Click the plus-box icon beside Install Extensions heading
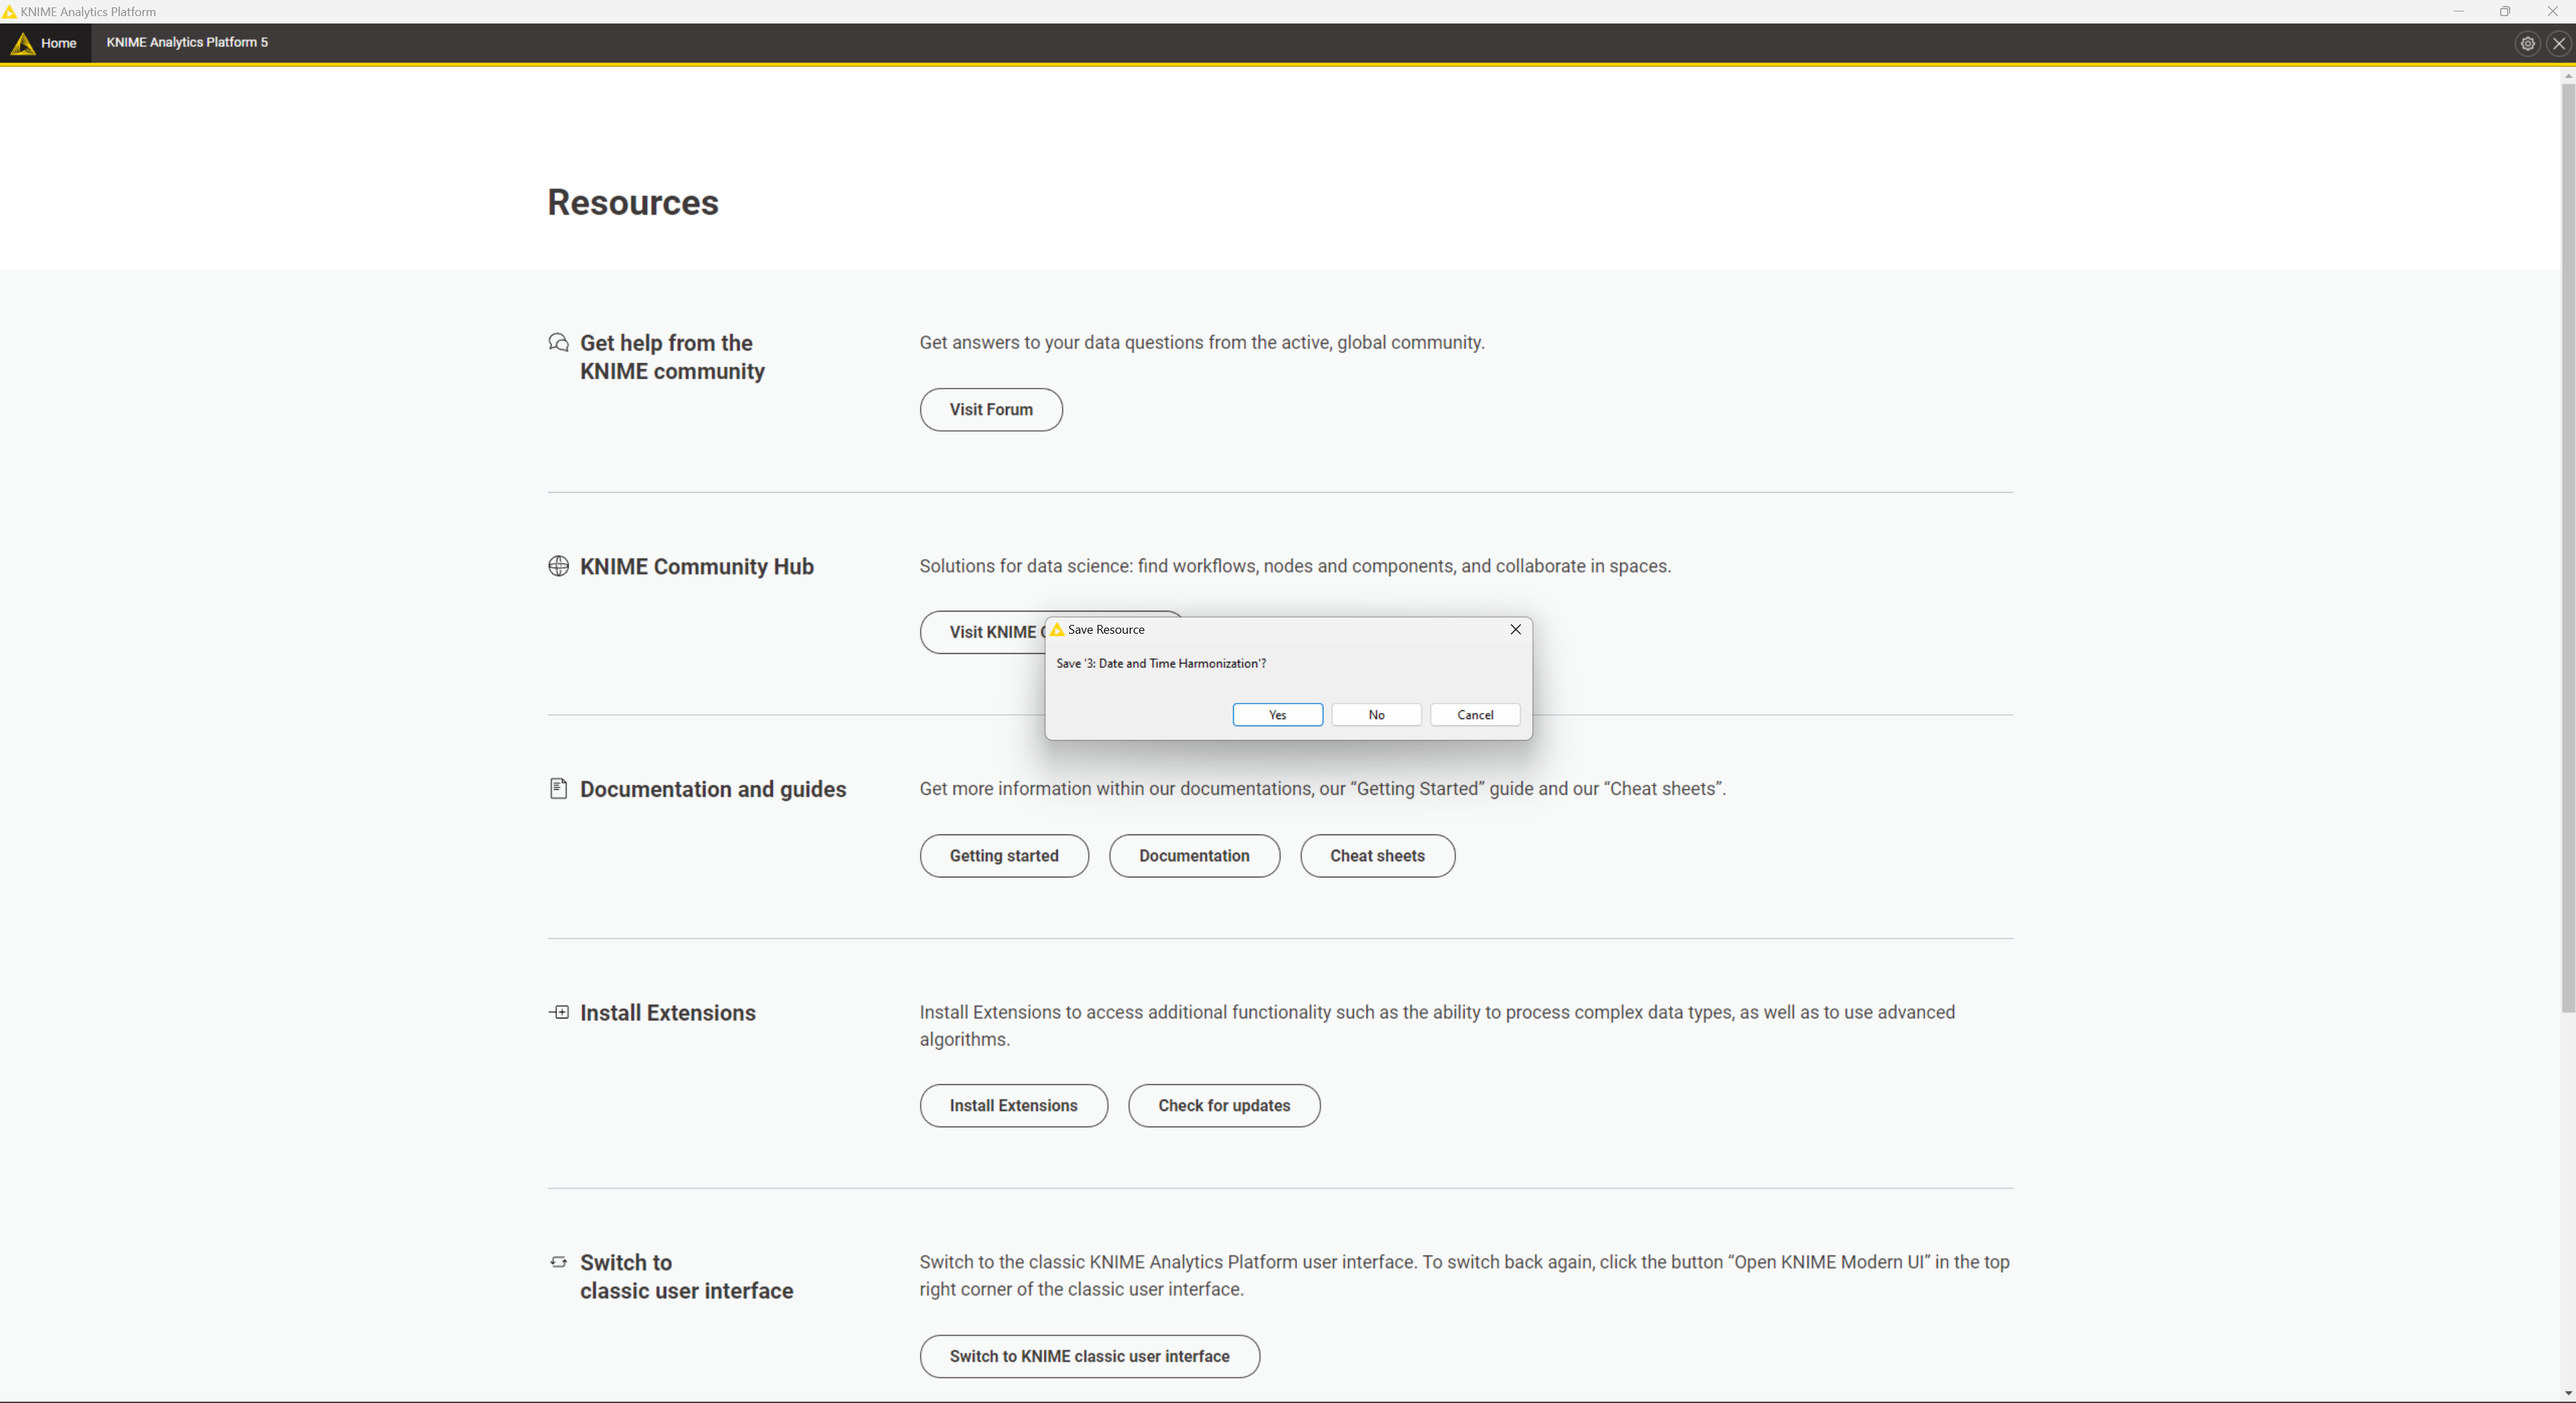This screenshot has width=2576, height=1403. coord(558,1013)
